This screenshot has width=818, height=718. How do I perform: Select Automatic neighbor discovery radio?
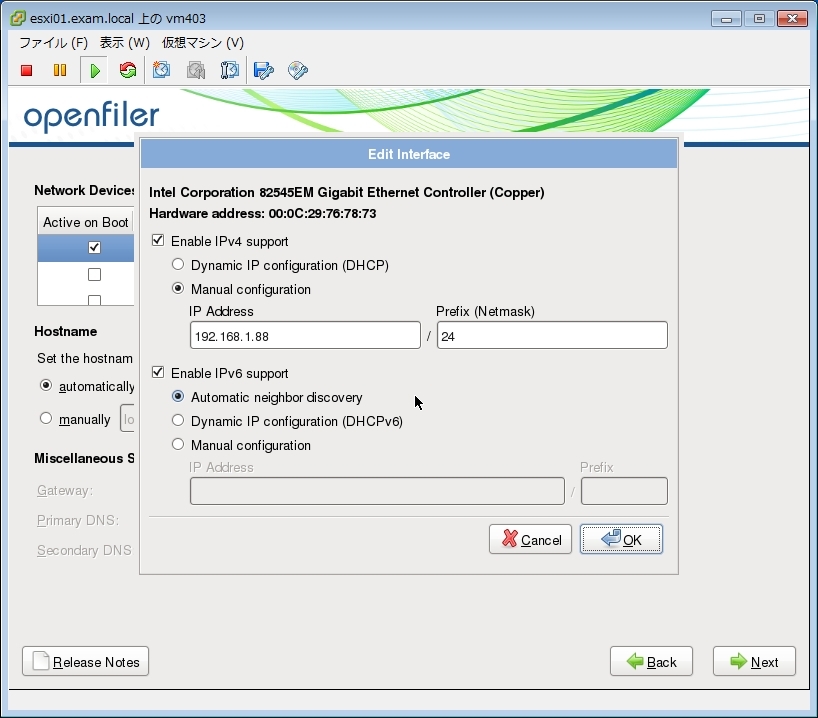(178, 397)
